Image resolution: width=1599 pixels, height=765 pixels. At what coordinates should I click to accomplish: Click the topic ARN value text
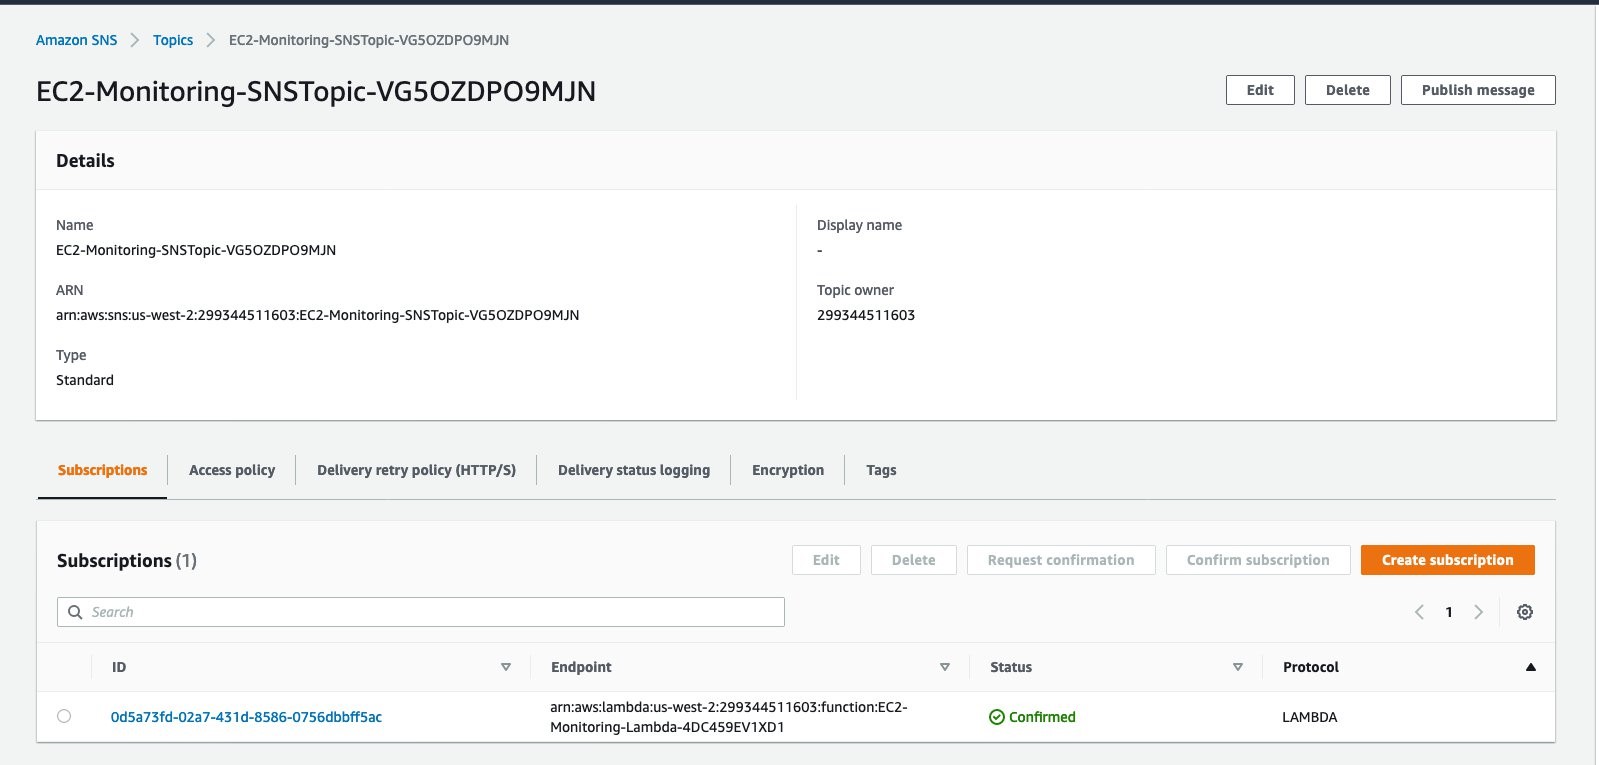pos(317,315)
